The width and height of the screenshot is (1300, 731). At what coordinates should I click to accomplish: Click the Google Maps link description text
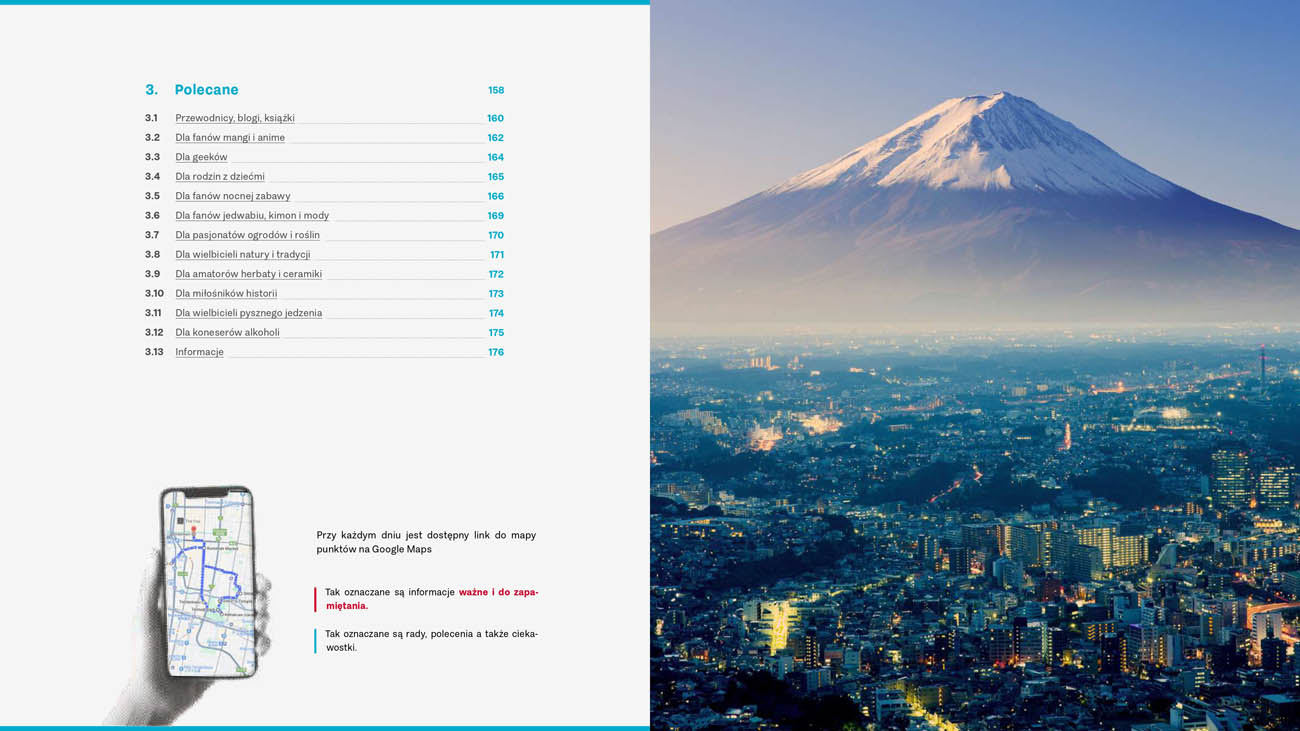(426, 542)
